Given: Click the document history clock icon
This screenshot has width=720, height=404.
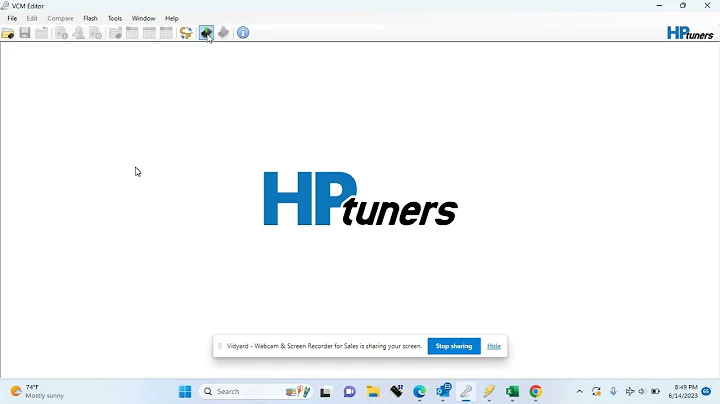Looking at the screenshot, I should tap(96, 33).
